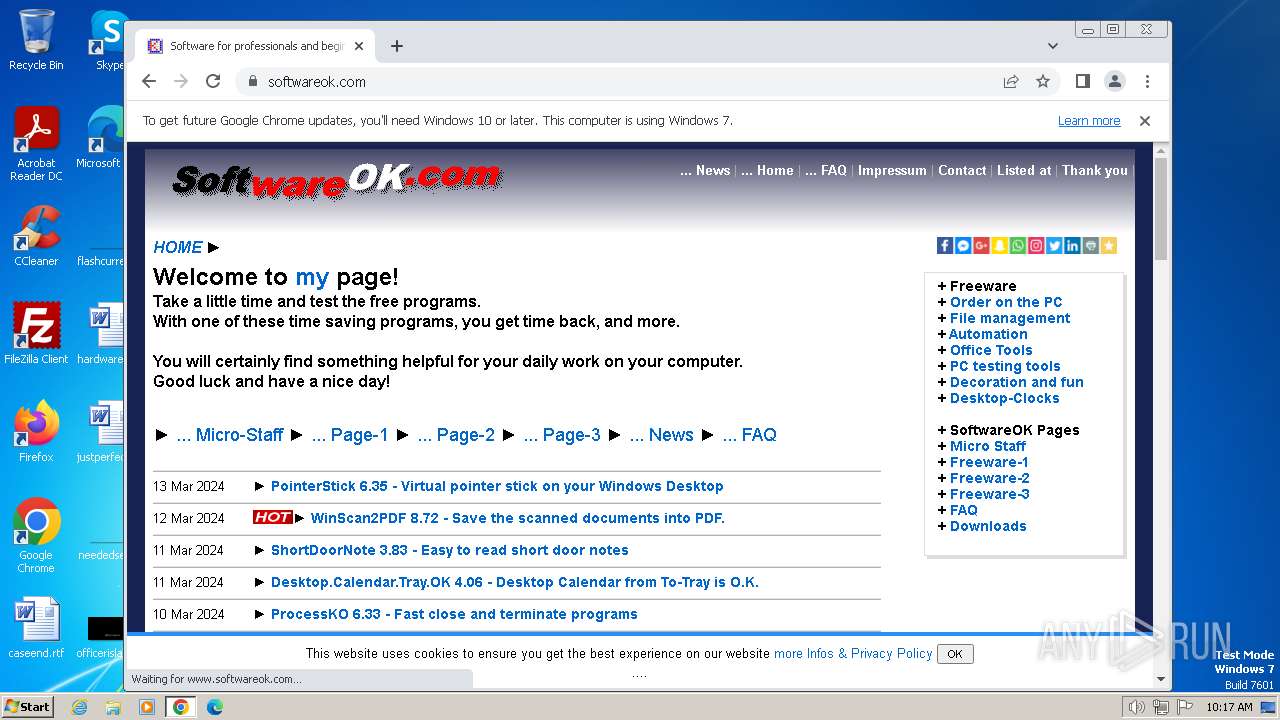The image size is (1280, 720).
Task: Open more Infos & Privacy Policy link
Action: coord(853,653)
